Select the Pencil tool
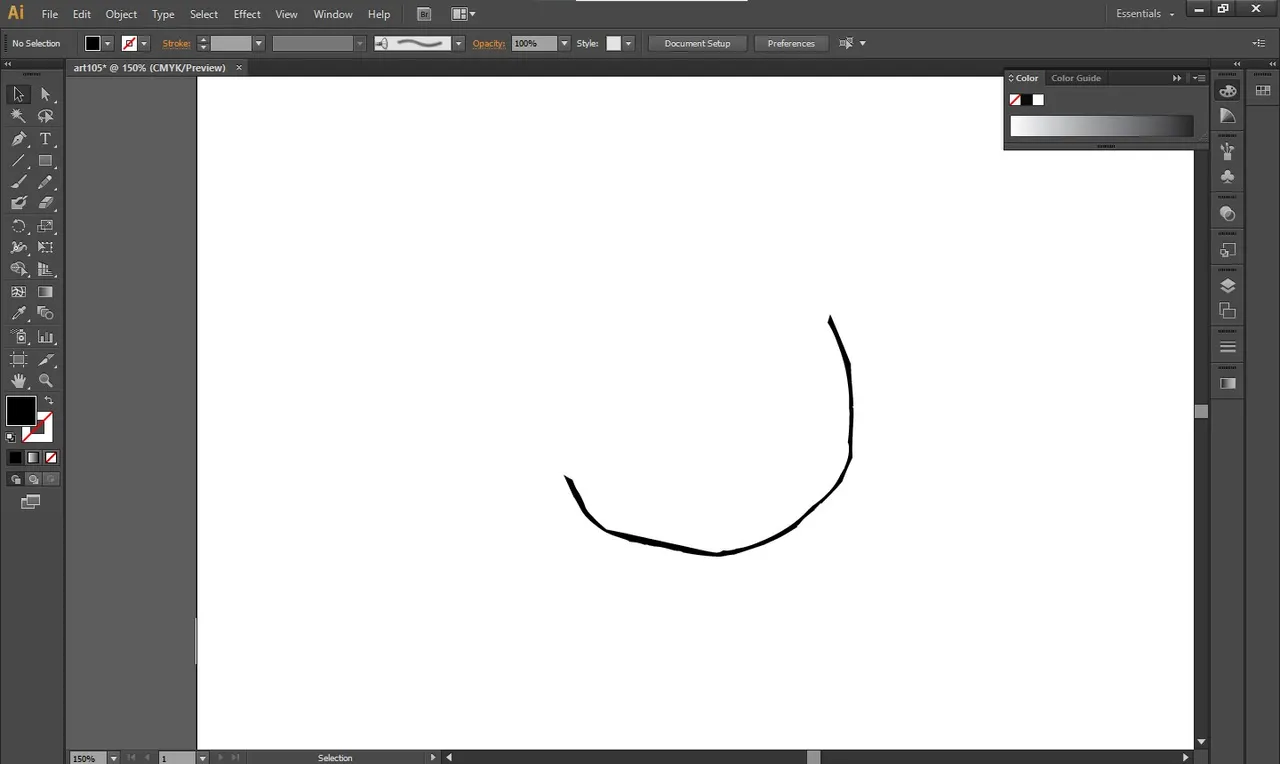The height and width of the screenshot is (764, 1280). click(45, 182)
